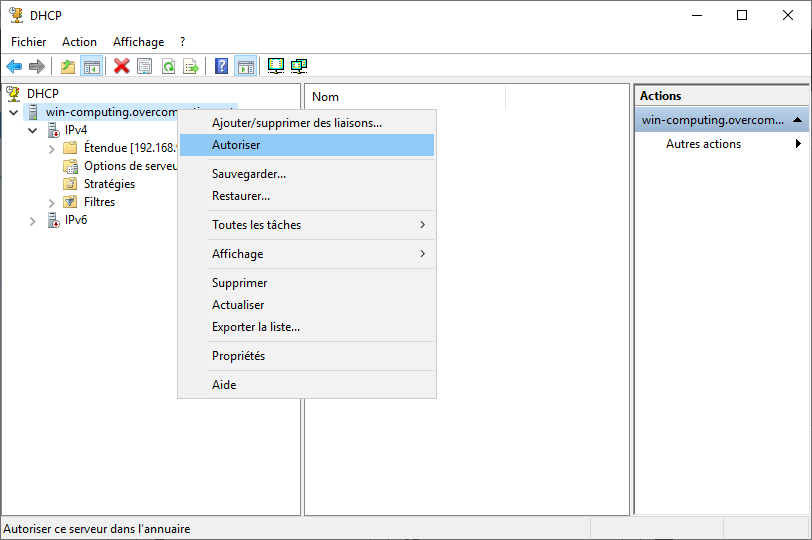Image resolution: width=812 pixels, height=540 pixels.
Task: Open the blue question mark Help icon
Action: [x=222, y=67]
